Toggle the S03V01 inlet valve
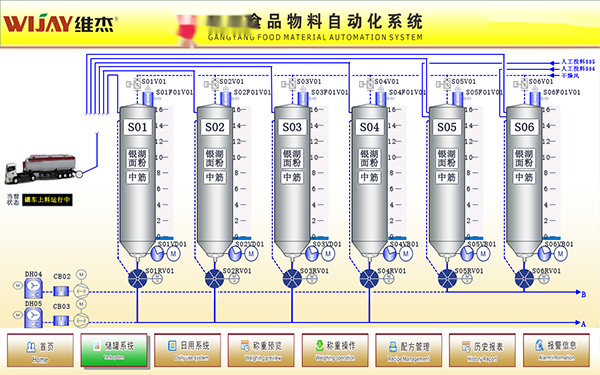Image resolution: width=600 pixels, height=375 pixels. pyautogui.click(x=289, y=84)
